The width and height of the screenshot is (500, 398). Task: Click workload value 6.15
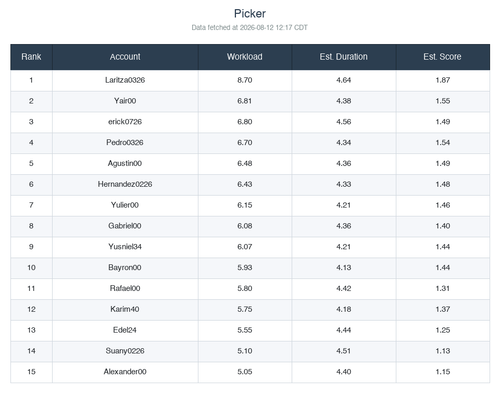click(x=245, y=205)
